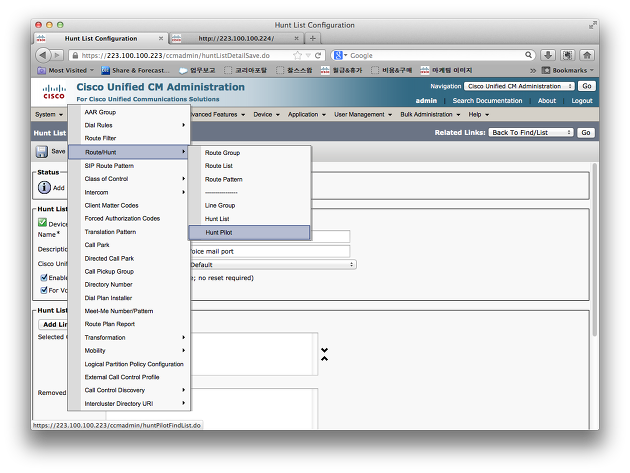Choose AAR Group menu entry
The image size is (630, 473).
pos(129,112)
